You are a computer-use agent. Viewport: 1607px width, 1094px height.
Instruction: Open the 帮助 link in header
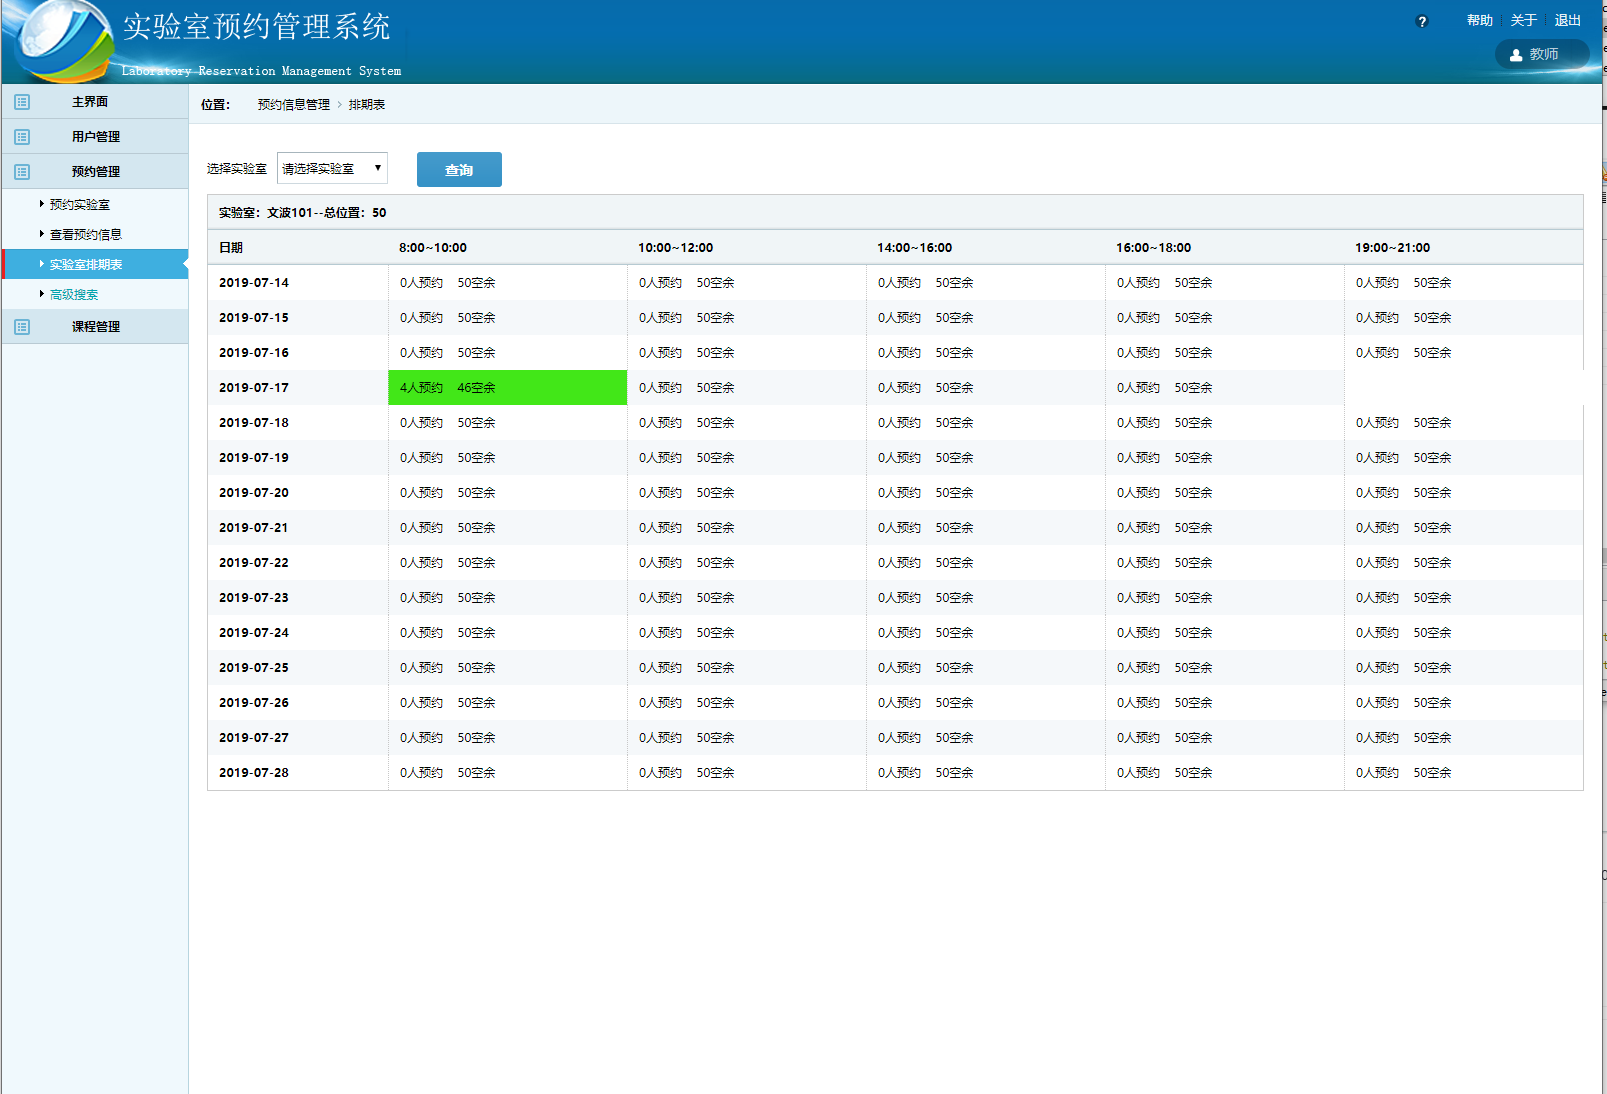1479,21
